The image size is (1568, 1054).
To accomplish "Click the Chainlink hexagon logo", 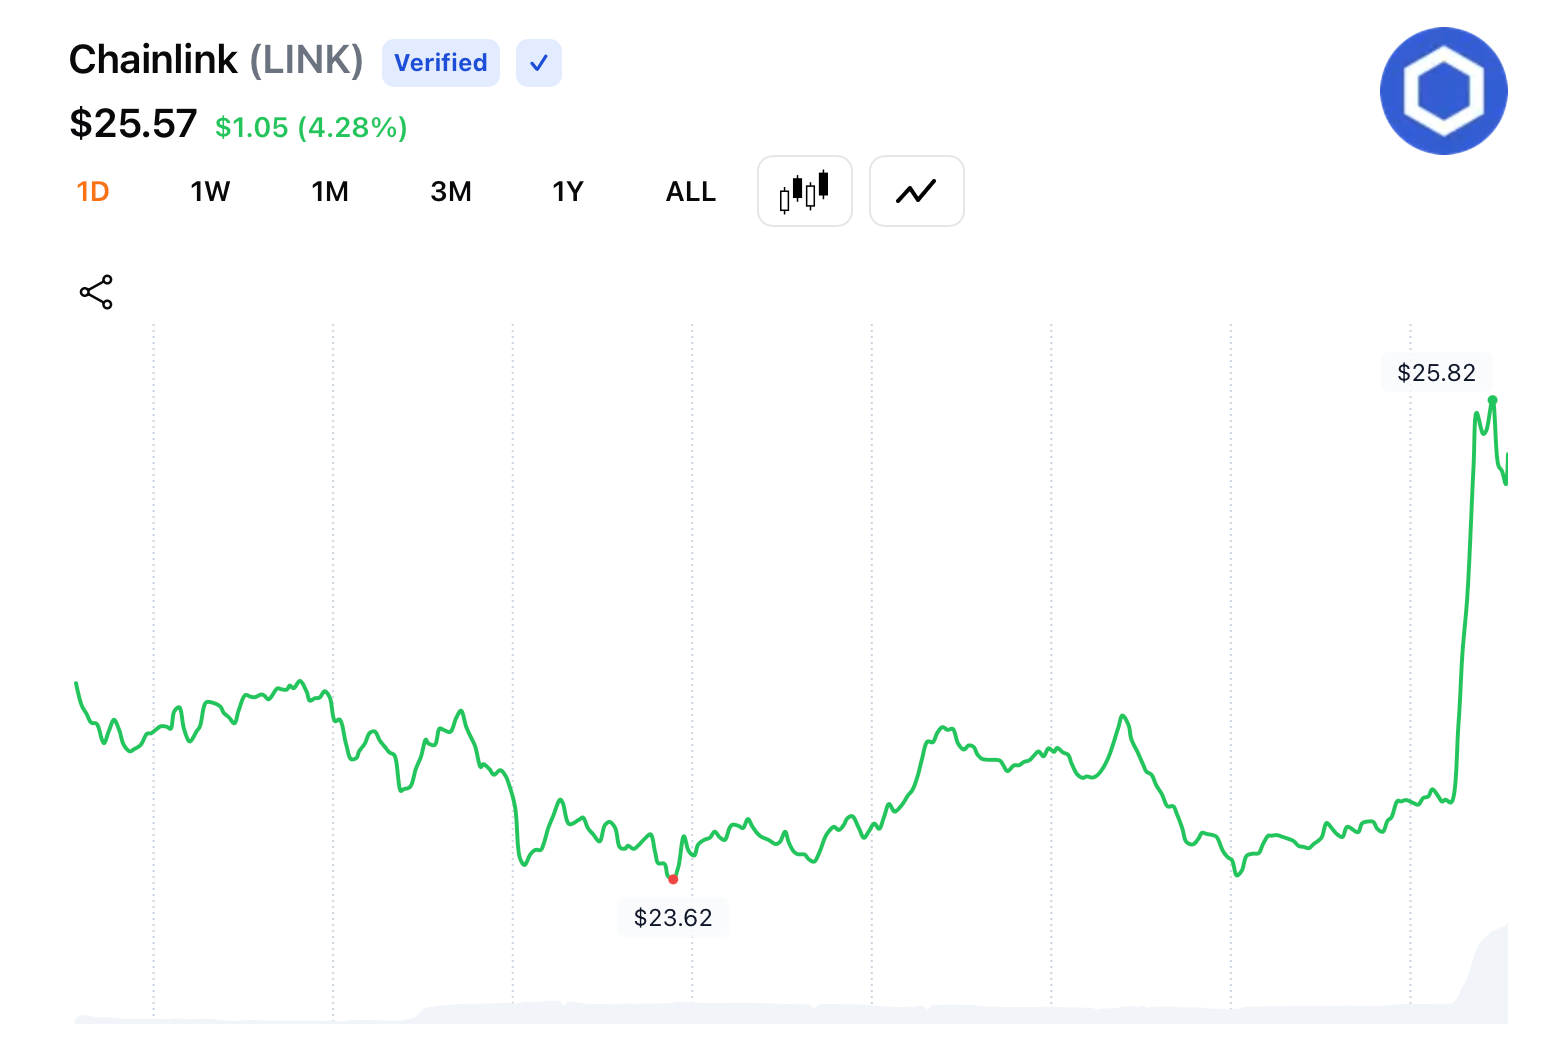I will [1443, 91].
